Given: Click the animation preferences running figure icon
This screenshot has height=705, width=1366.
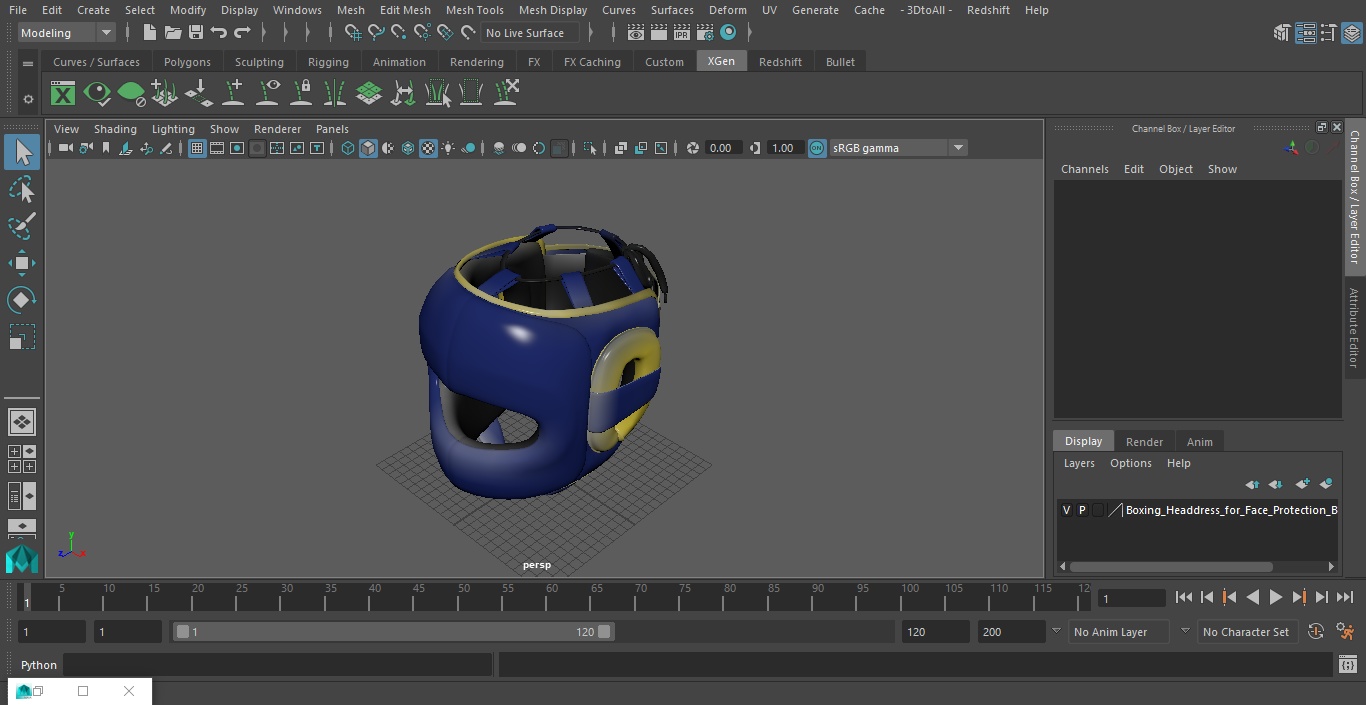Looking at the screenshot, I should (1345, 632).
